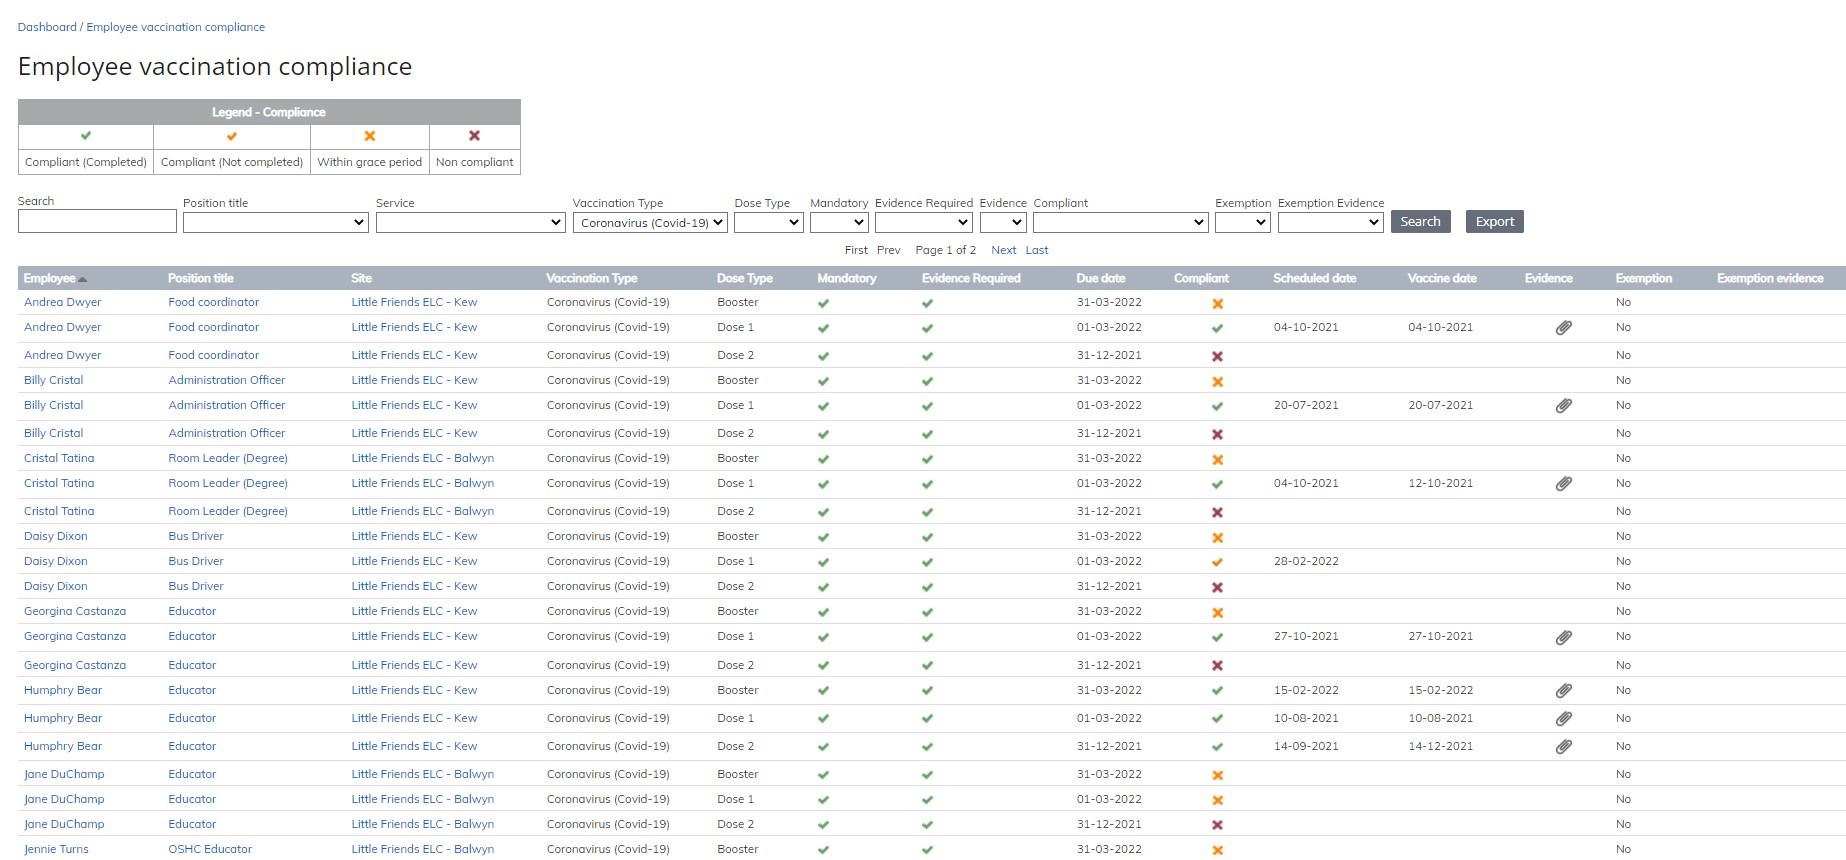Click the Search button
1846x860 pixels.
[1420, 222]
